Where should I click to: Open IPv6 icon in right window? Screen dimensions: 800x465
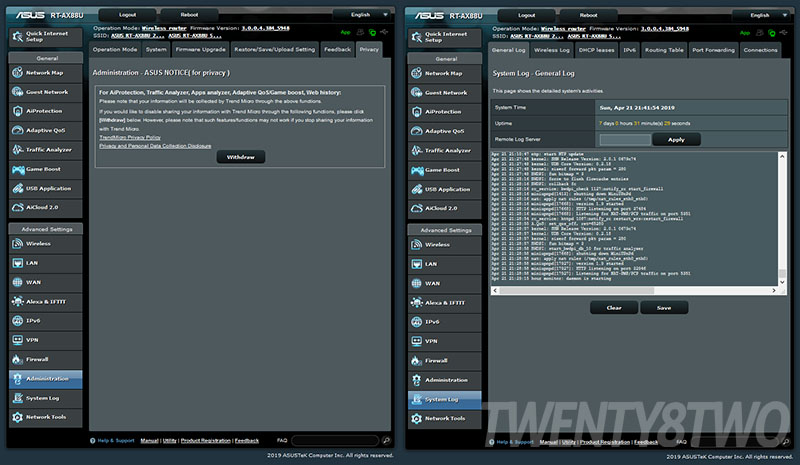tap(416, 322)
